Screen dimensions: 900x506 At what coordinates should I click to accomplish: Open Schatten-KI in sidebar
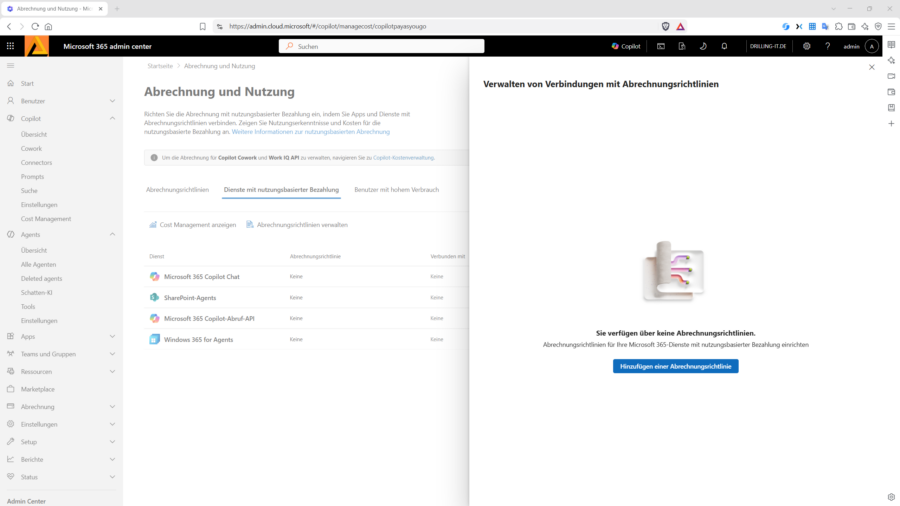[x=37, y=293]
